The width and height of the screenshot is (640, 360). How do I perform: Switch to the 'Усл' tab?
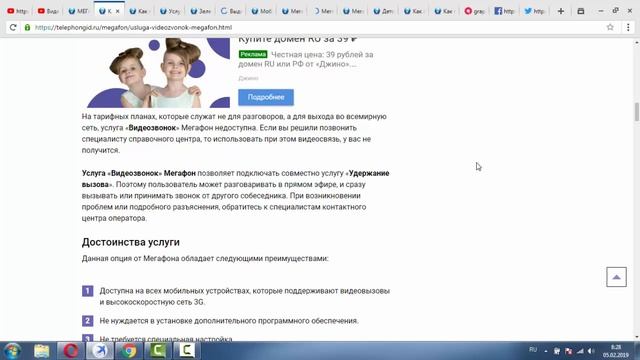(x=170, y=11)
